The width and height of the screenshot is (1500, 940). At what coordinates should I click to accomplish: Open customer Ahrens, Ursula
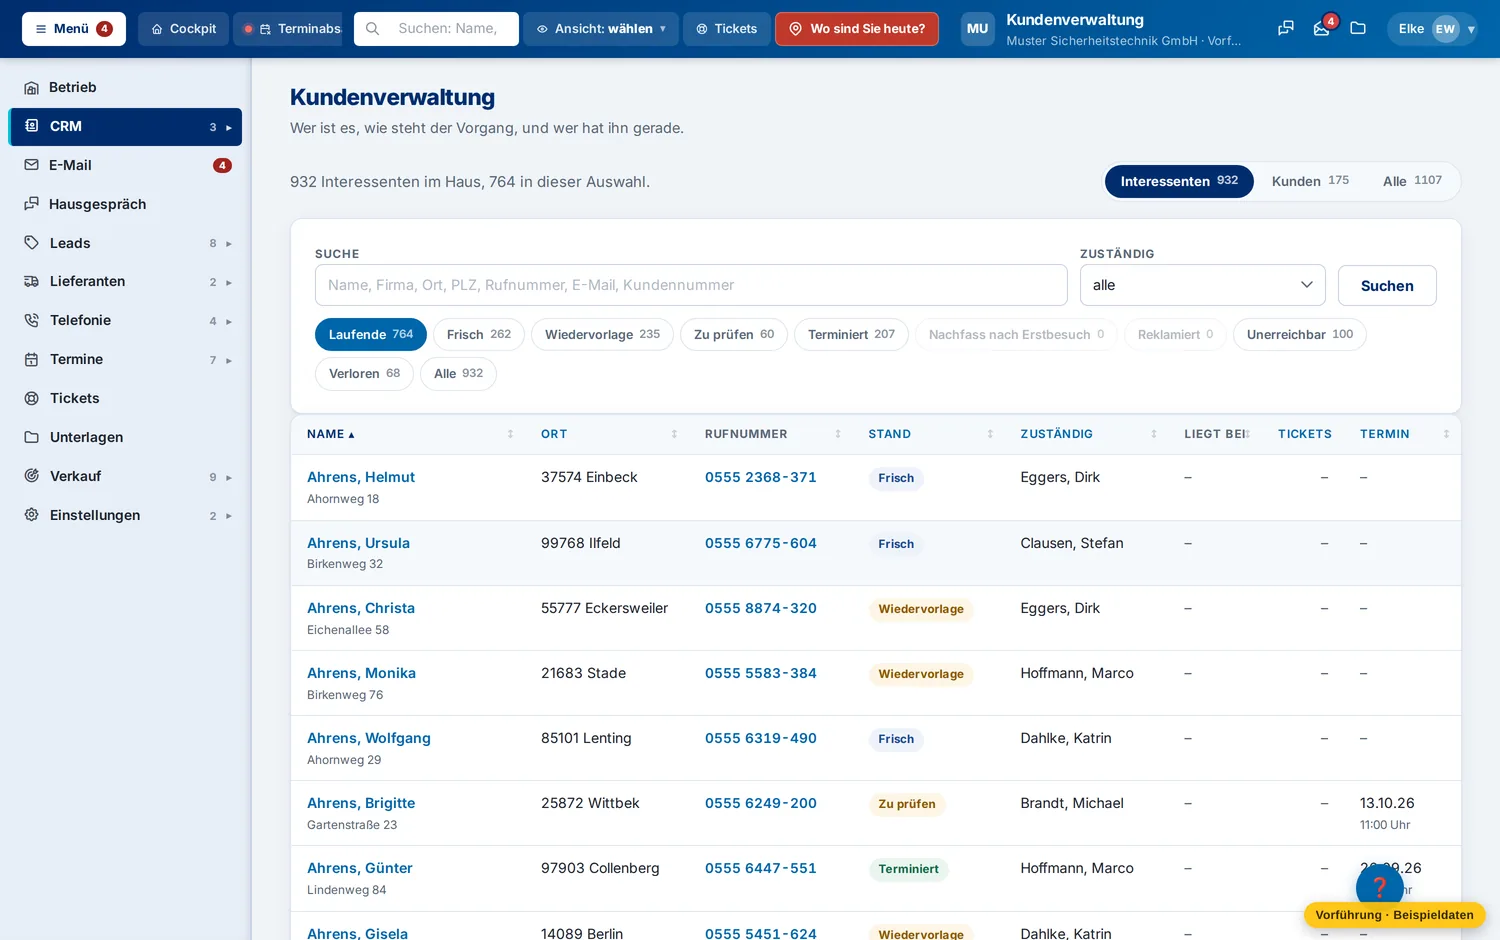tap(358, 543)
